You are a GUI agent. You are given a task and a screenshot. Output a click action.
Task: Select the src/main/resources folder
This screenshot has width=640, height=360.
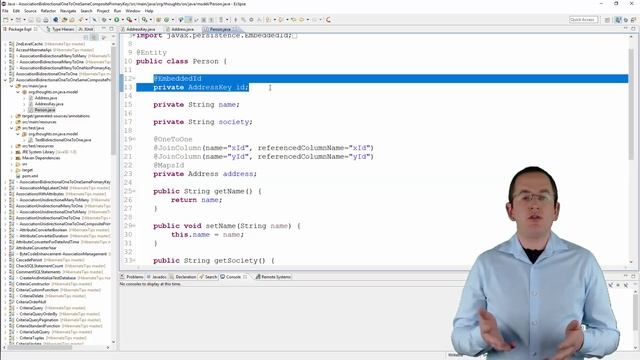(x=39, y=122)
